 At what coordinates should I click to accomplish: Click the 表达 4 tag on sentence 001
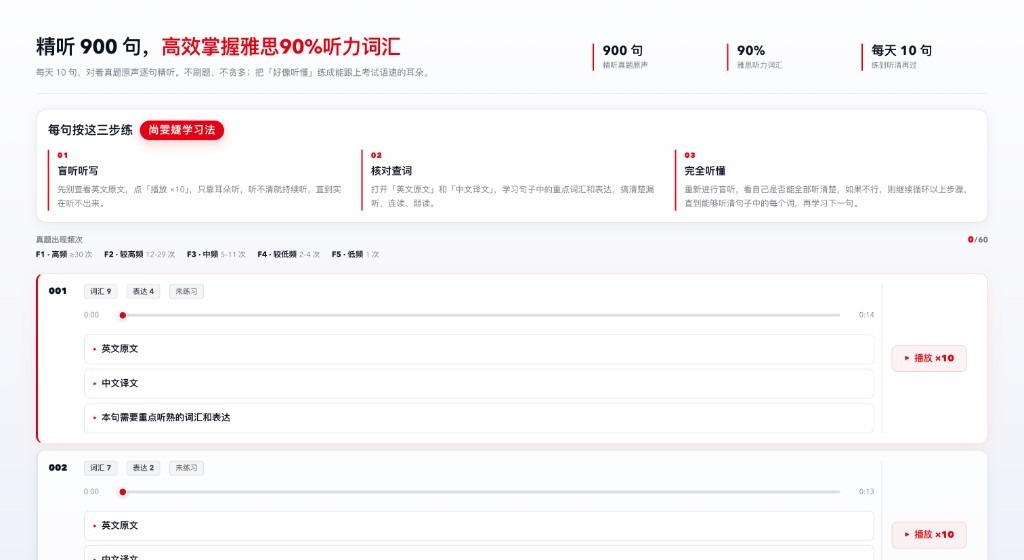click(143, 291)
